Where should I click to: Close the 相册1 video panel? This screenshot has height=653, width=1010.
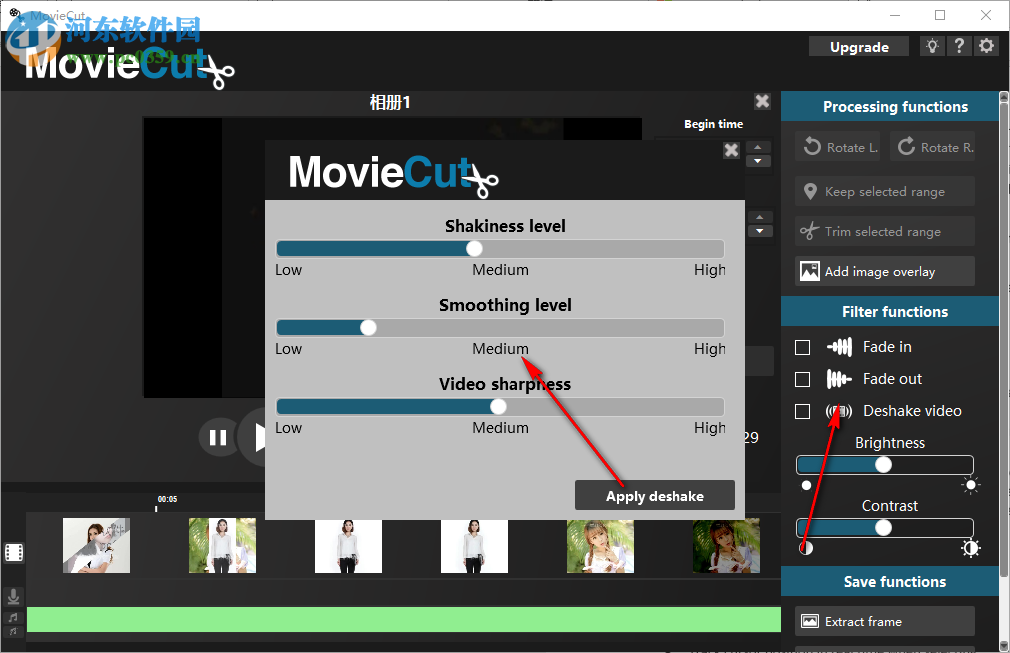pyautogui.click(x=762, y=101)
